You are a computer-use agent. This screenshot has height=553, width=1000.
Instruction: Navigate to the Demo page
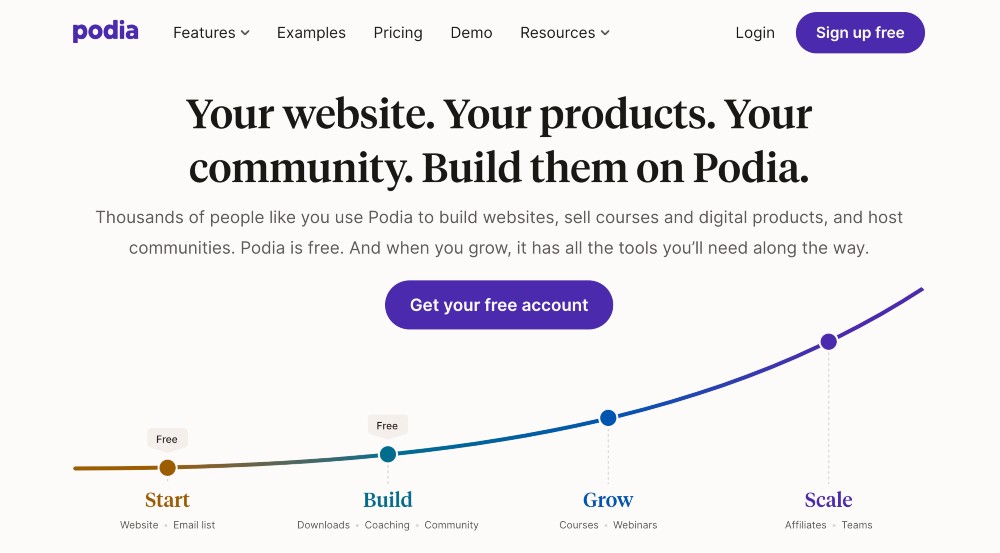click(471, 33)
